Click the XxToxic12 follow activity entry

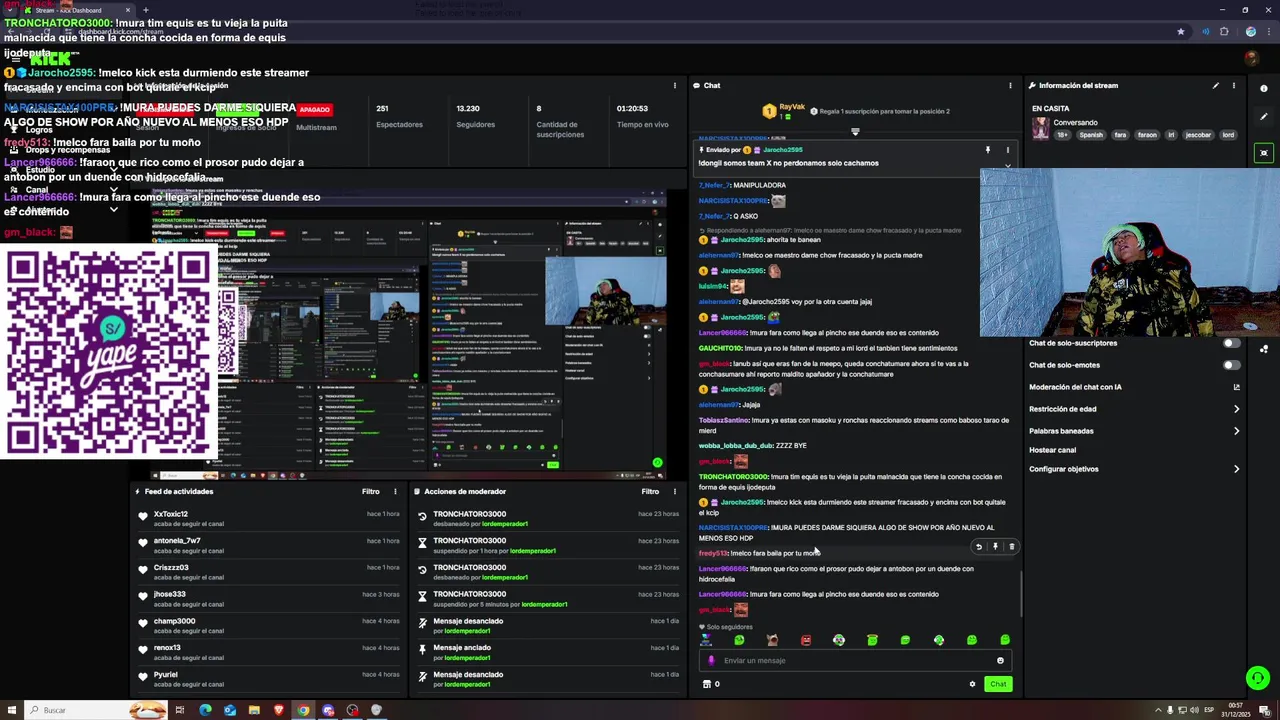pyautogui.click(x=270, y=518)
